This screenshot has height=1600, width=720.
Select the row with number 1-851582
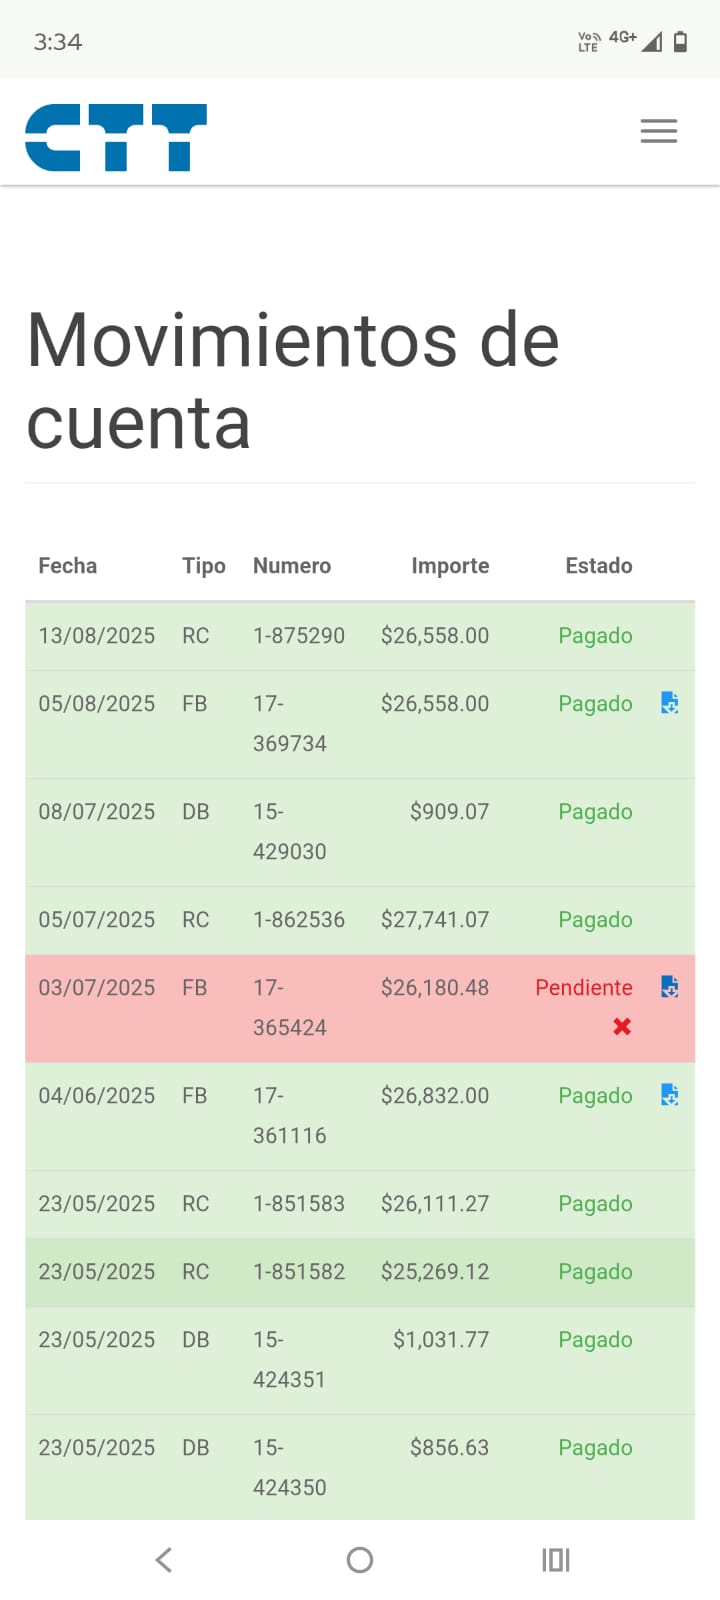298,1272
